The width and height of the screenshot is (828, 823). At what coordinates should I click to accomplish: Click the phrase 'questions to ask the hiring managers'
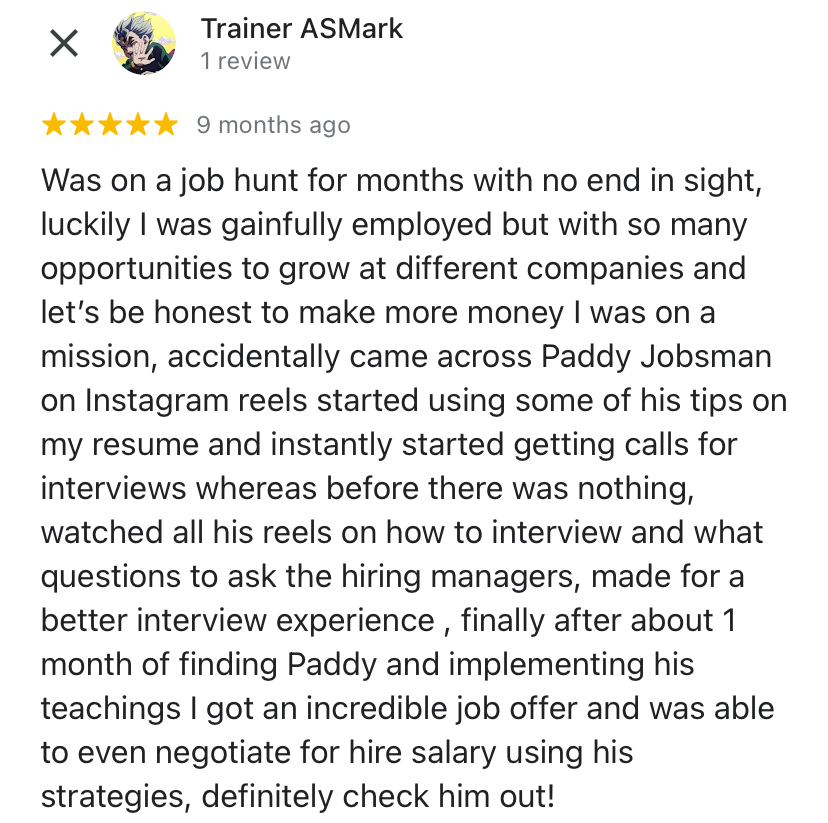click(x=310, y=577)
